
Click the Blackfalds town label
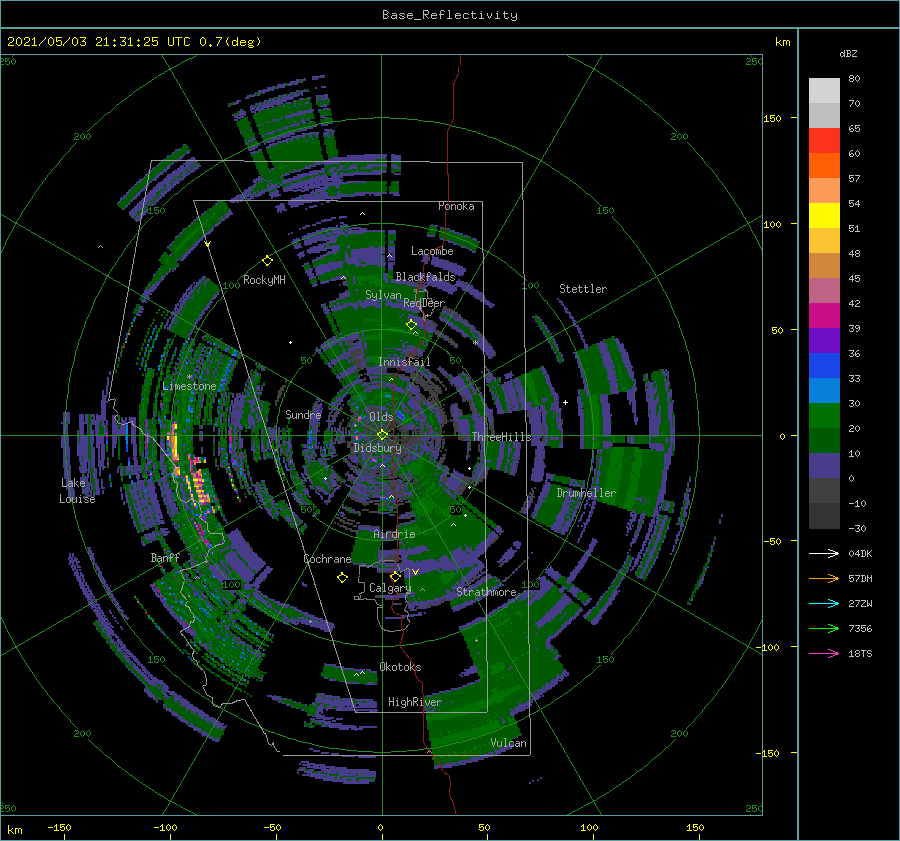[425, 277]
